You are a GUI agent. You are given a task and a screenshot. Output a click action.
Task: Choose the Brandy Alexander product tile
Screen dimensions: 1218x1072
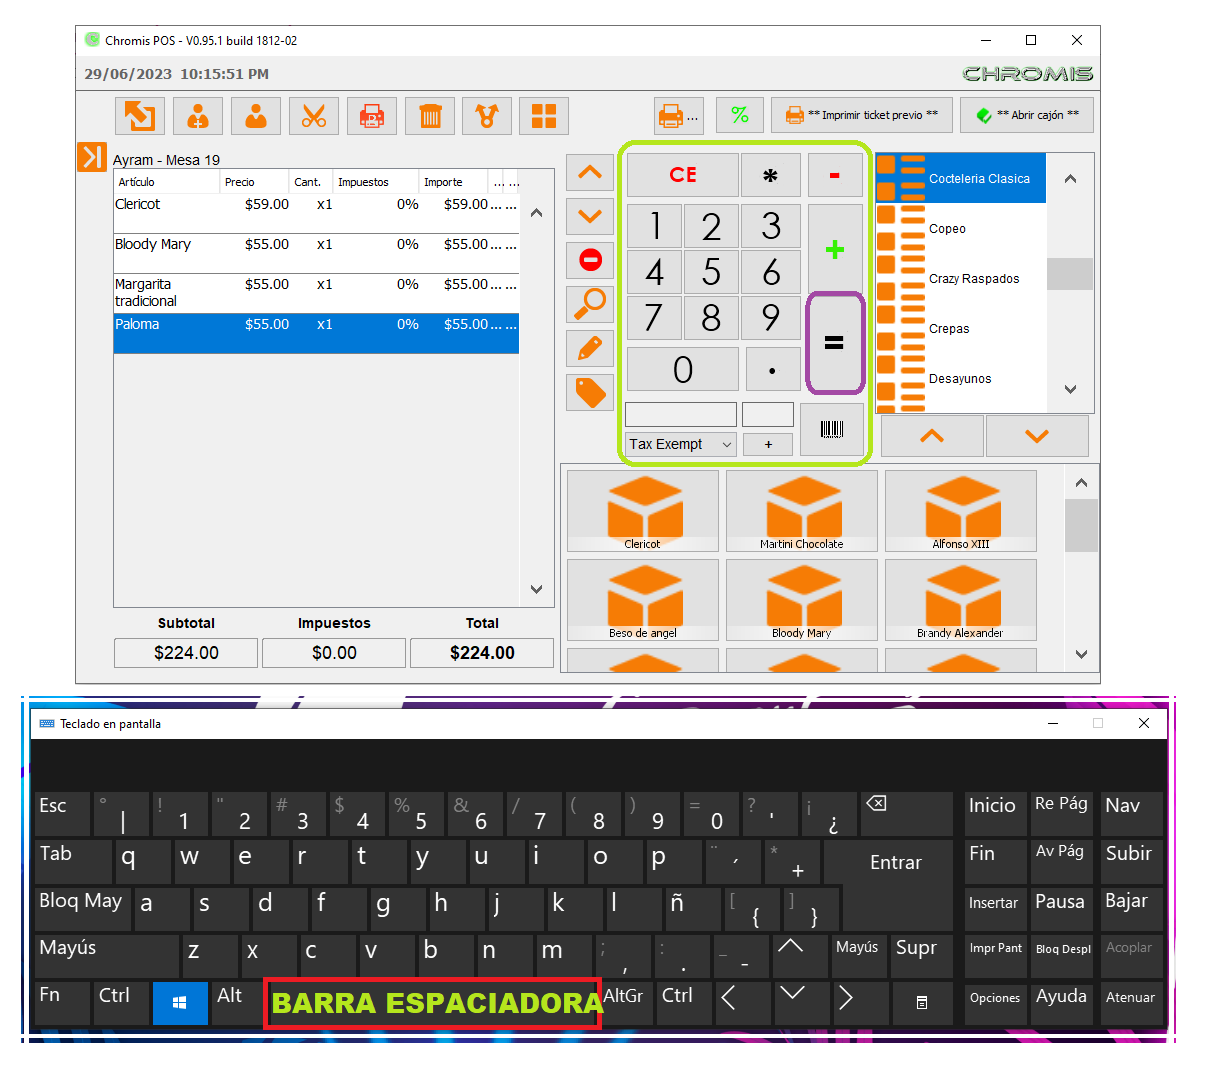pyautogui.click(x=961, y=600)
